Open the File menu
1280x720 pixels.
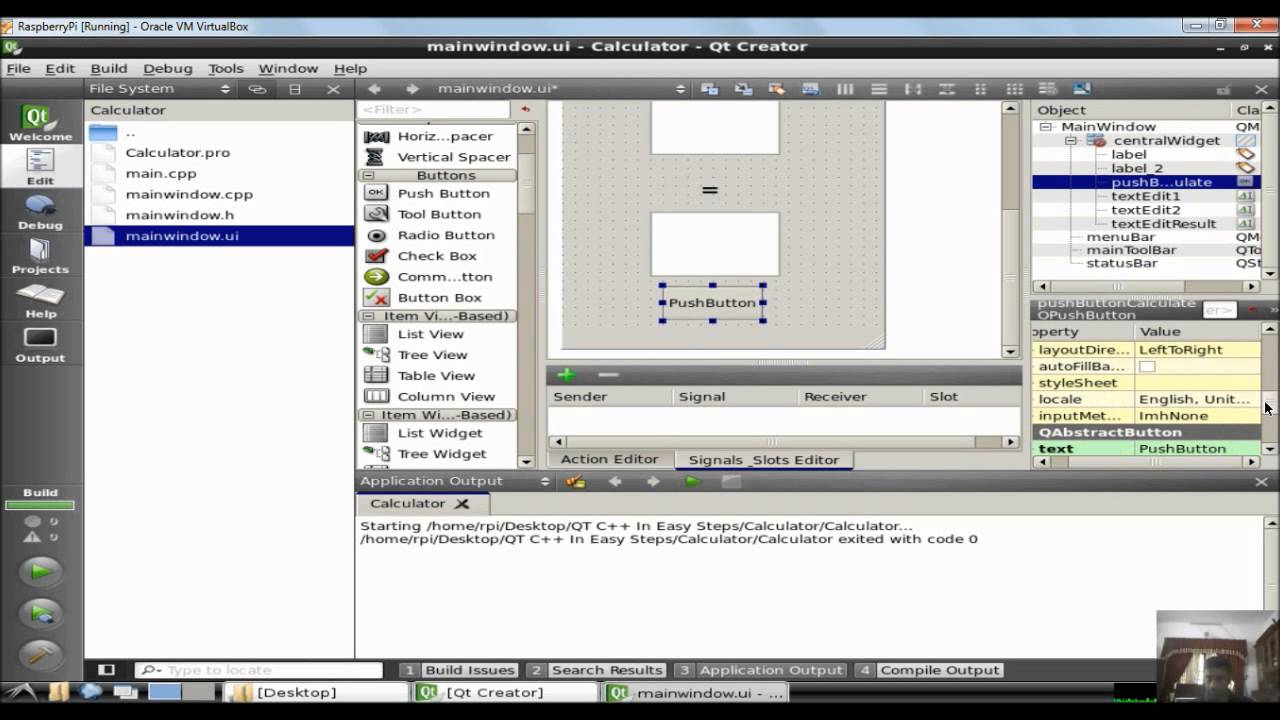coord(18,68)
